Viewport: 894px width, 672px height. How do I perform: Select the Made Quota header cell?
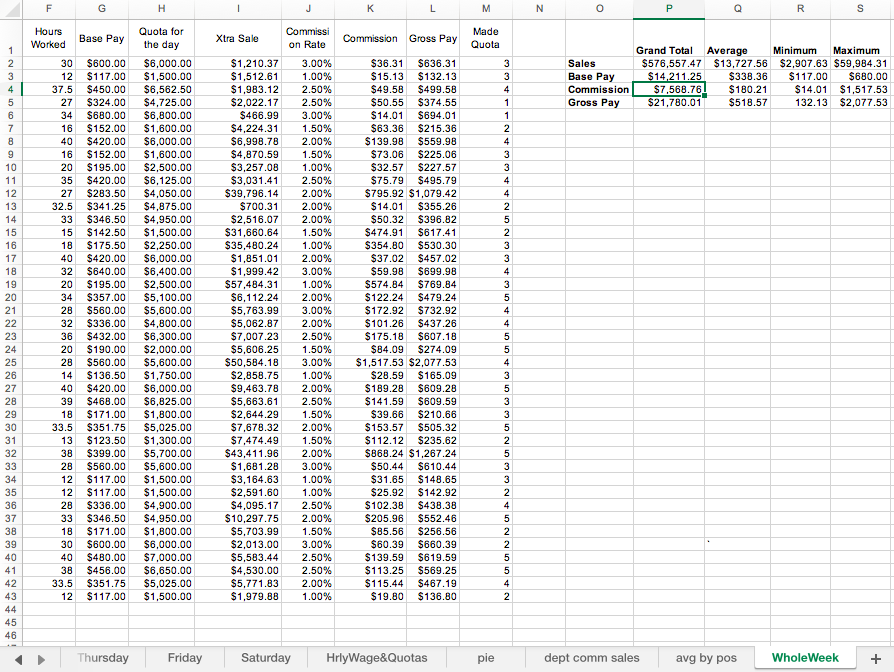pos(486,37)
